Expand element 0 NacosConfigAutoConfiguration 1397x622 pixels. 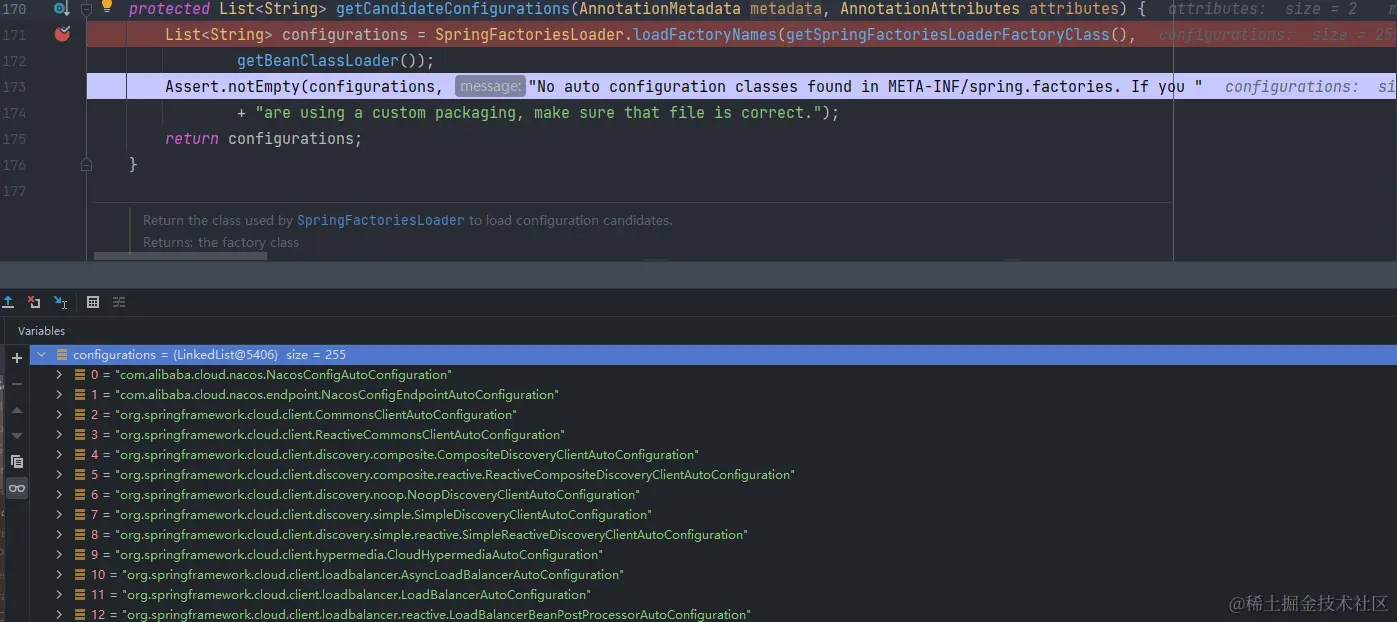pos(59,375)
